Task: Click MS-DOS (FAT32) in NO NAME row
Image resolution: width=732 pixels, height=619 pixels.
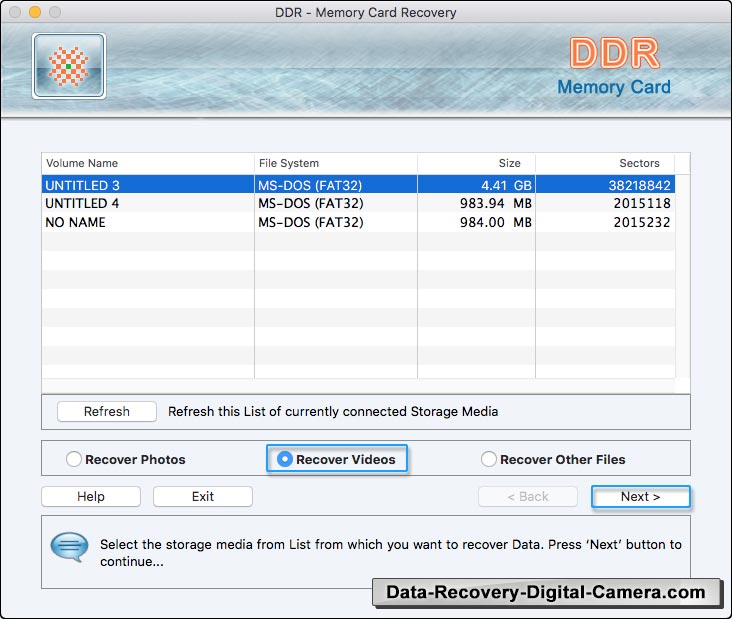Action: tap(311, 223)
